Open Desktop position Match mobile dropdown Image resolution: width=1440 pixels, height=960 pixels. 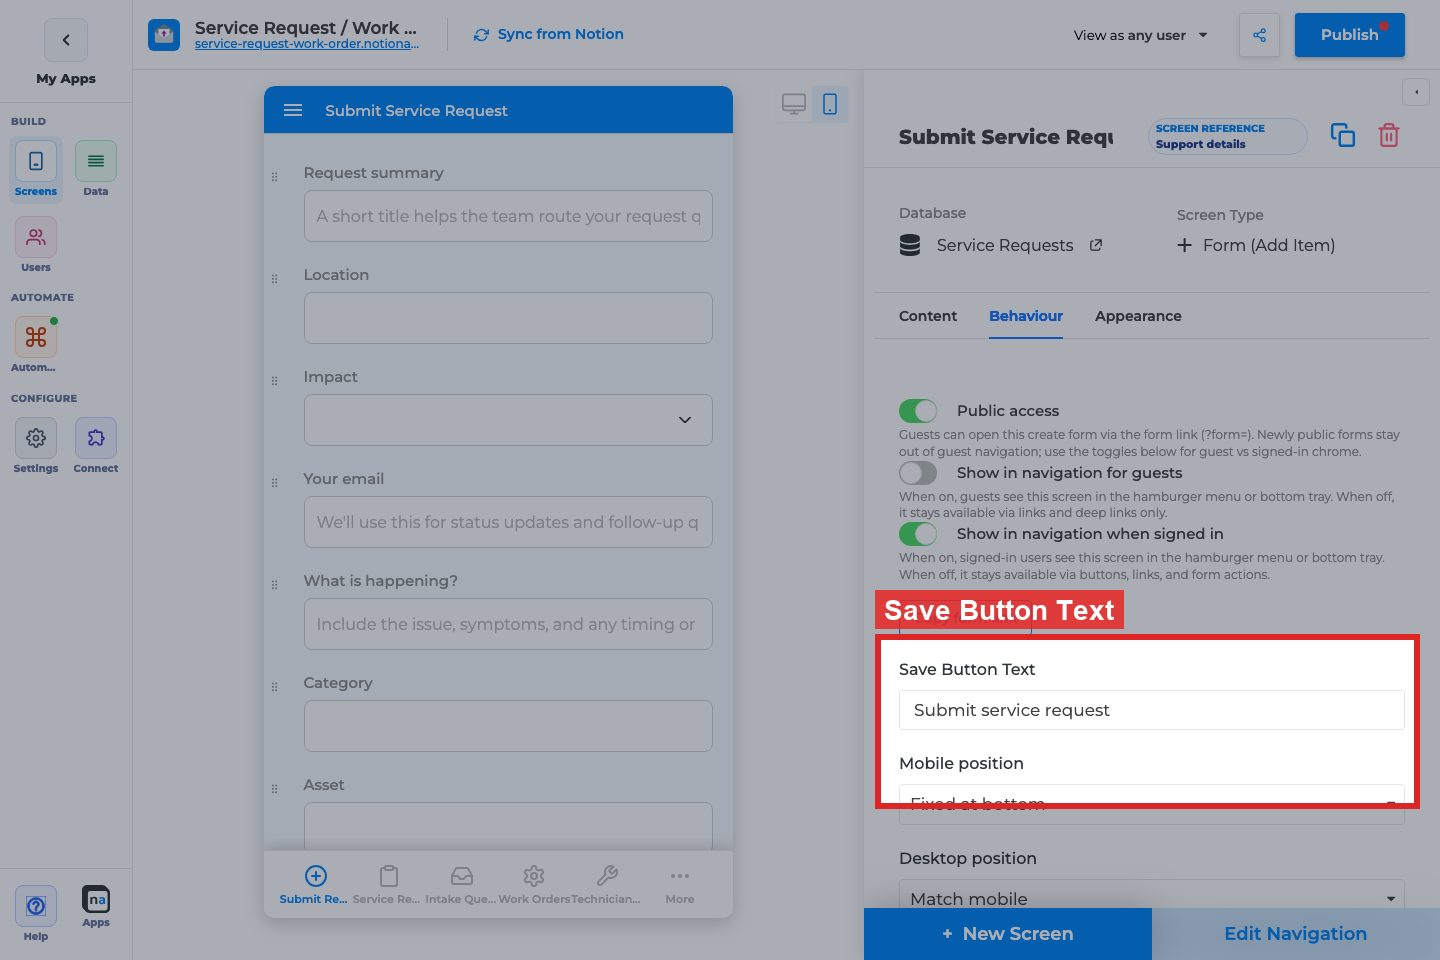pyautogui.click(x=1152, y=897)
